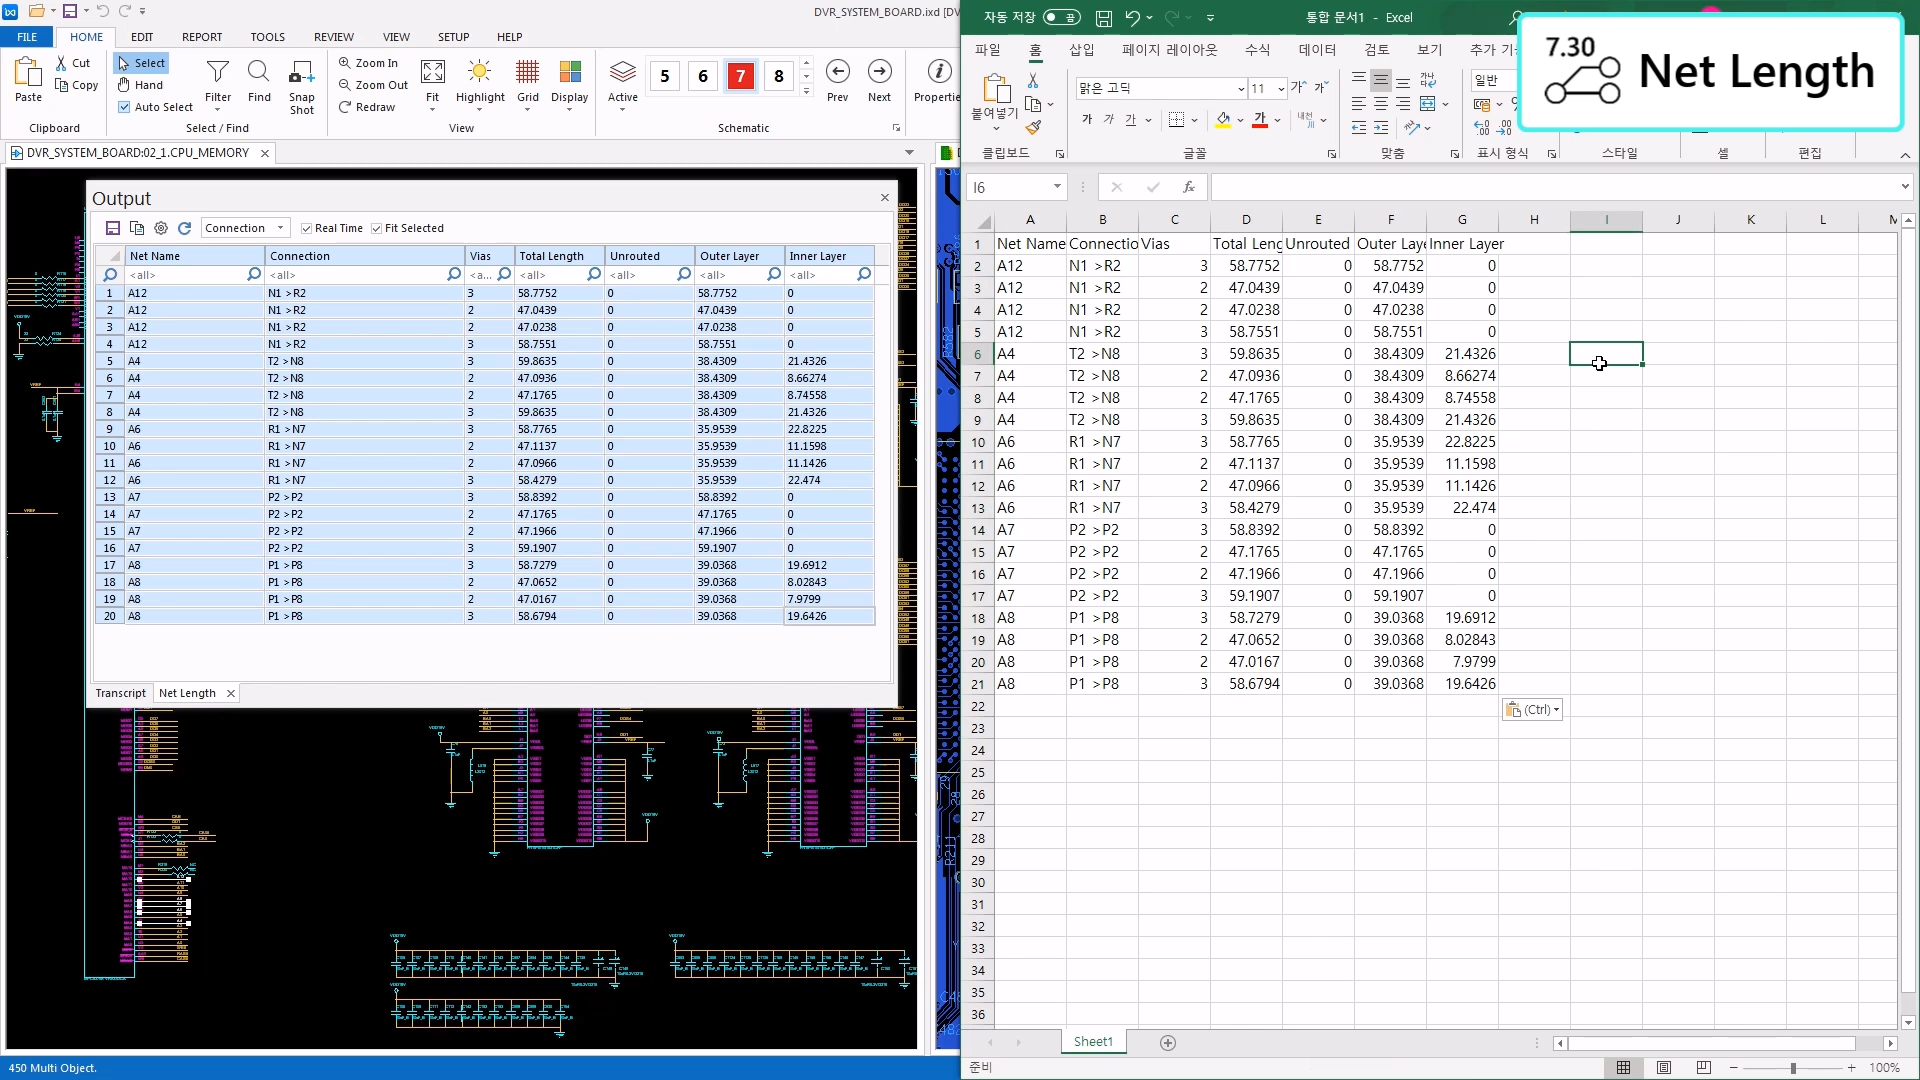Open the paste options Ctrl dropdown
Image resolution: width=1920 pixels, height=1080 pixels.
click(x=1533, y=710)
